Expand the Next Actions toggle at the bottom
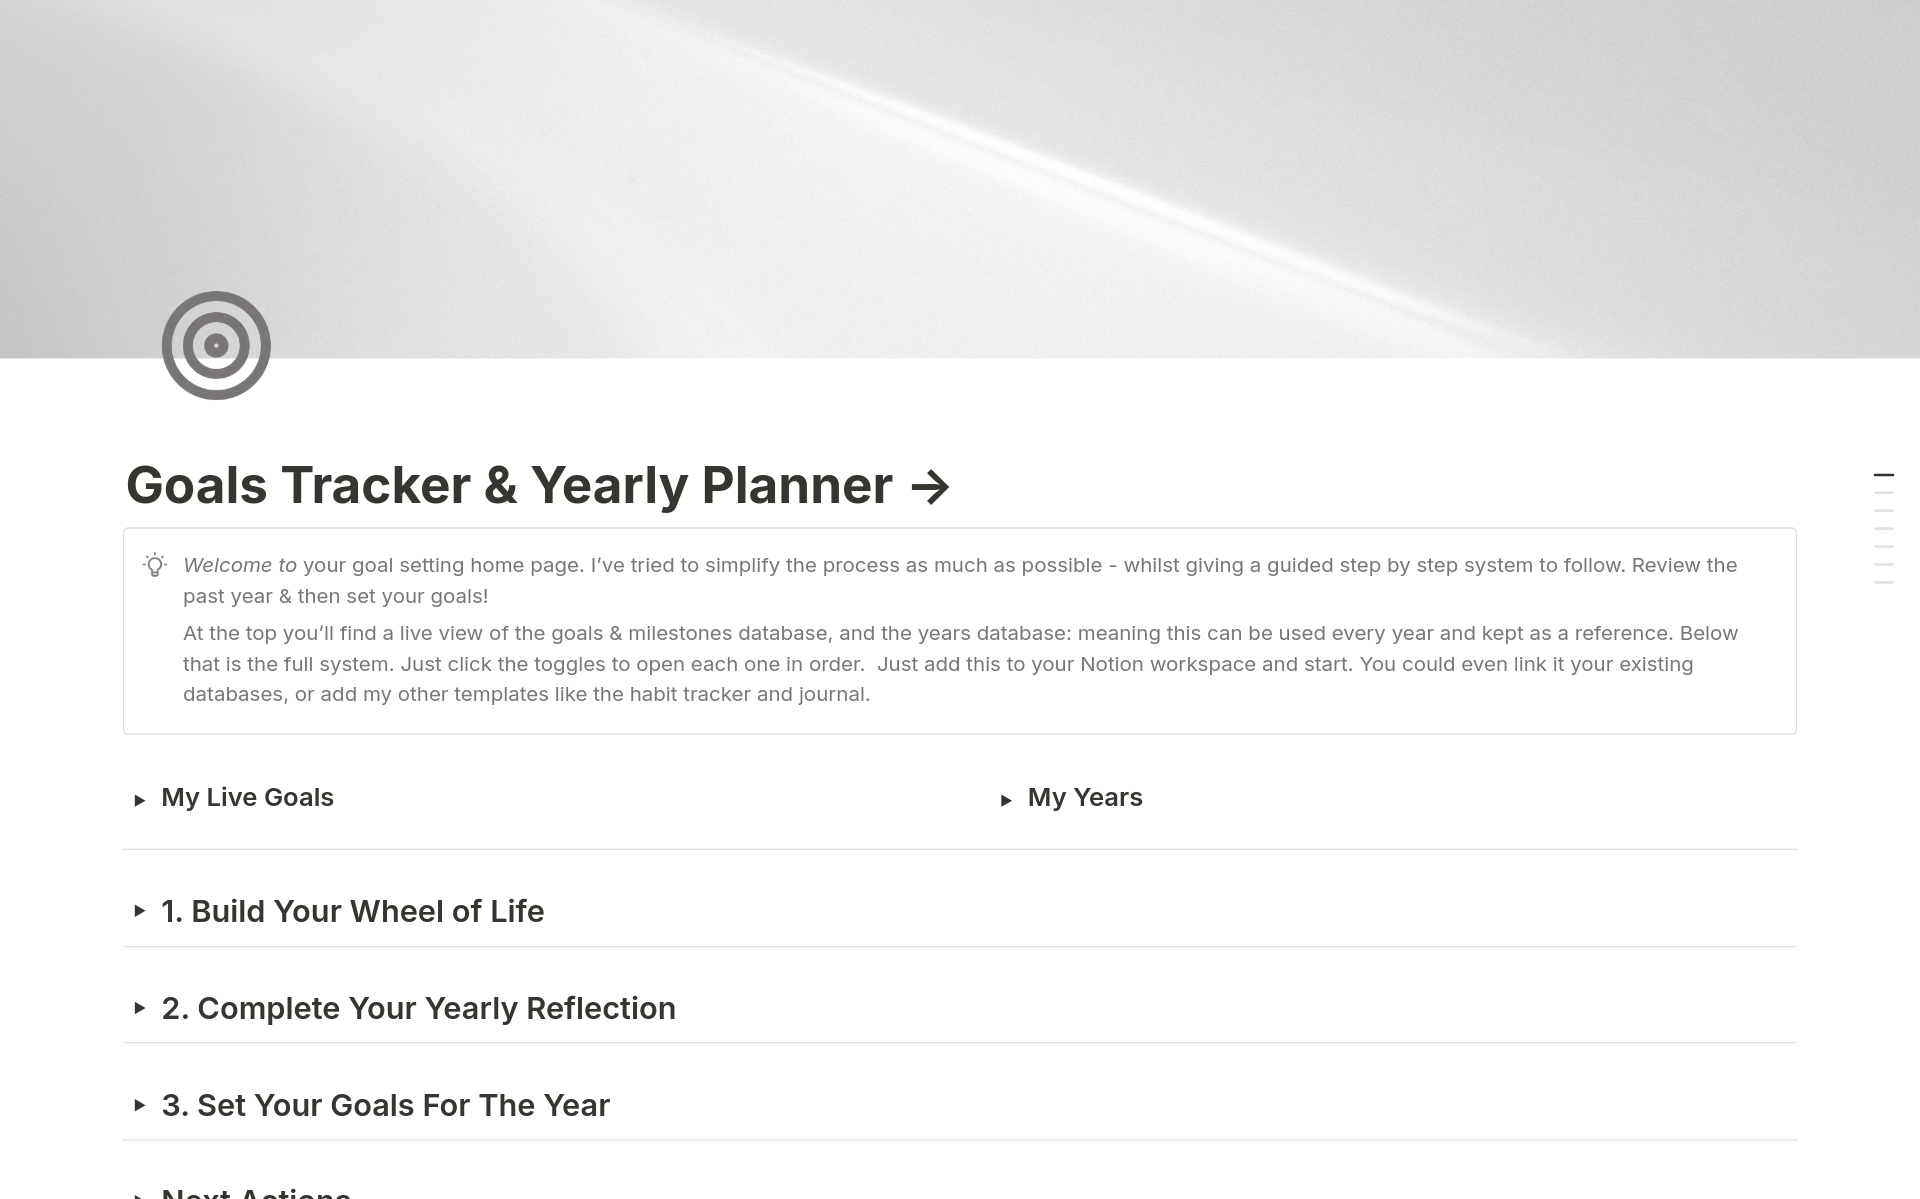This screenshot has width=1920, height=1199. click(x=140, y=1192)
